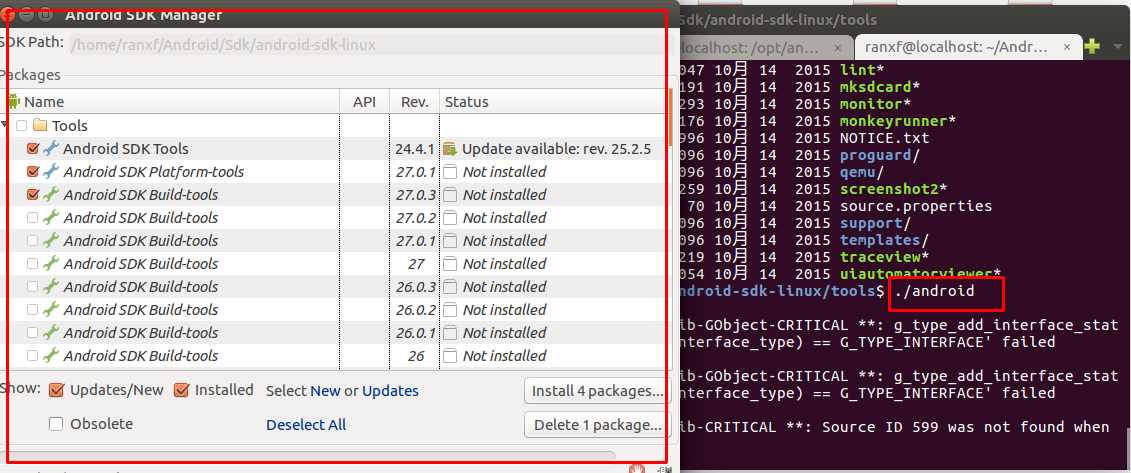1131x473 pixels.
Task: Click the Deselect All link
Action: [306, 425]
